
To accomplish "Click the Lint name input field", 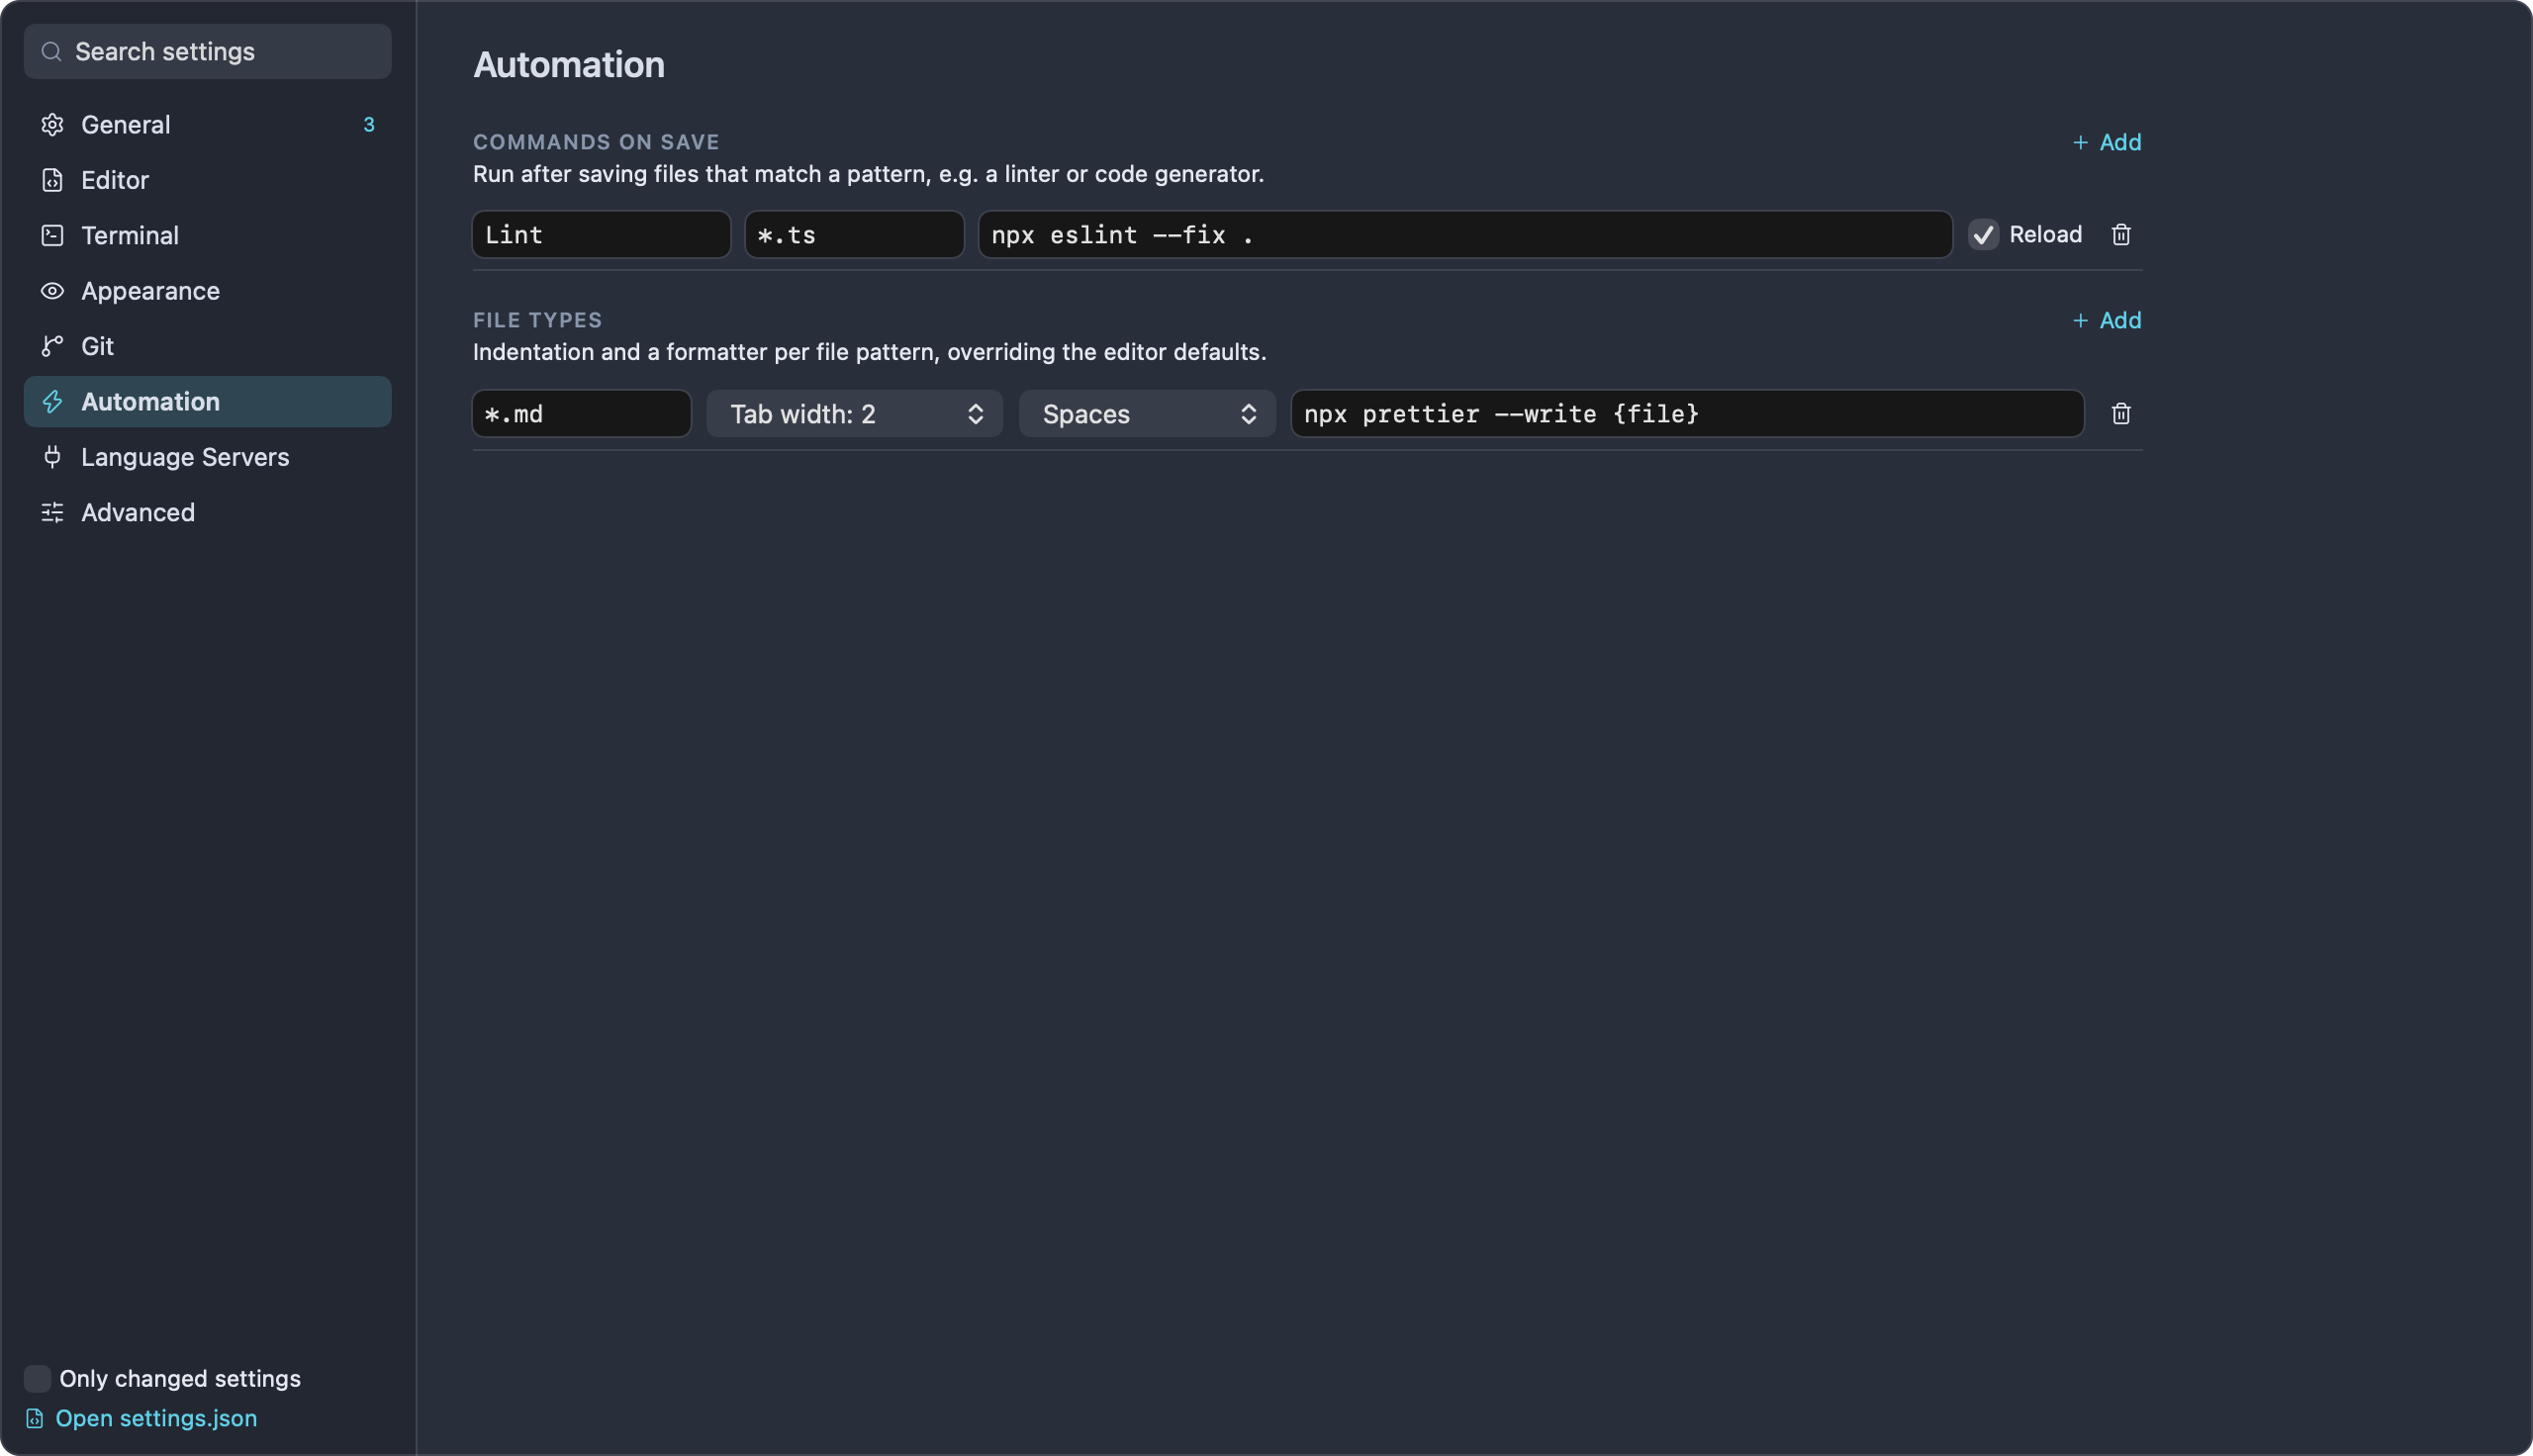I will pos(601,234).
